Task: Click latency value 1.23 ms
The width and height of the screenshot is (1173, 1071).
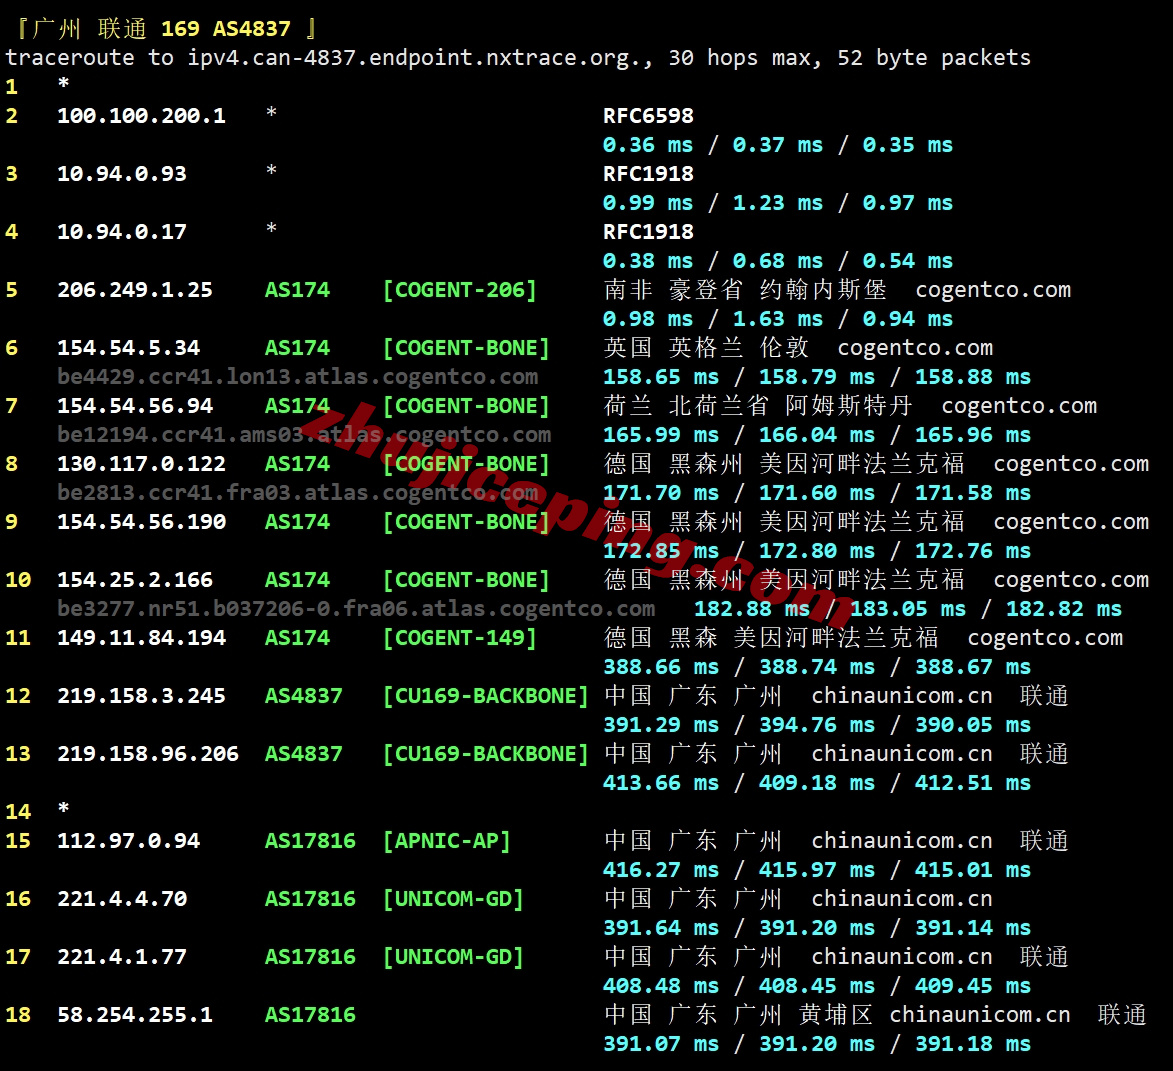Action: point(778,203)
